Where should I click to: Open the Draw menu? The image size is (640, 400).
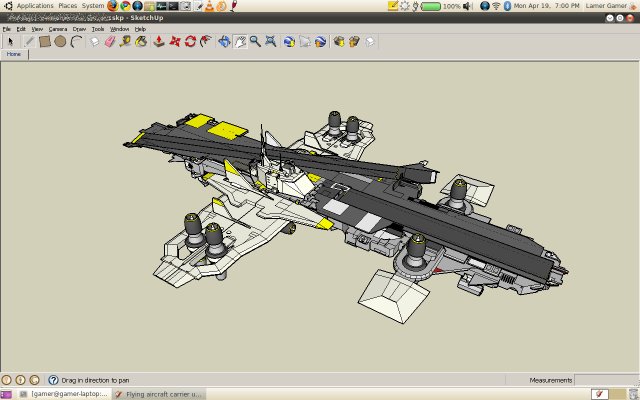pos(79,29)
